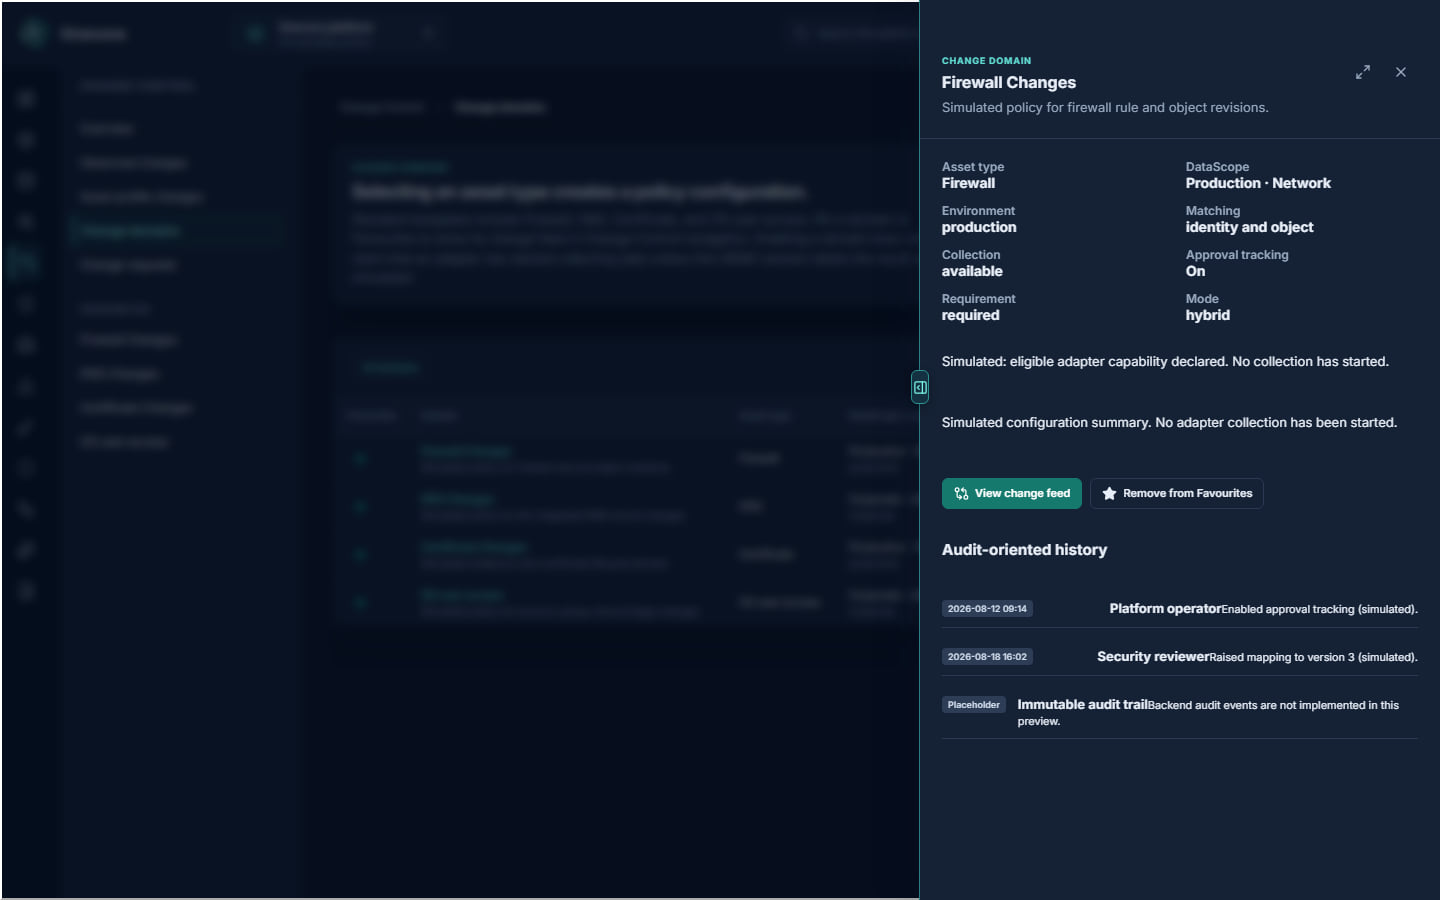
Task: Click the Firewall Changes panel title
Action: (x=1008, y=82)
